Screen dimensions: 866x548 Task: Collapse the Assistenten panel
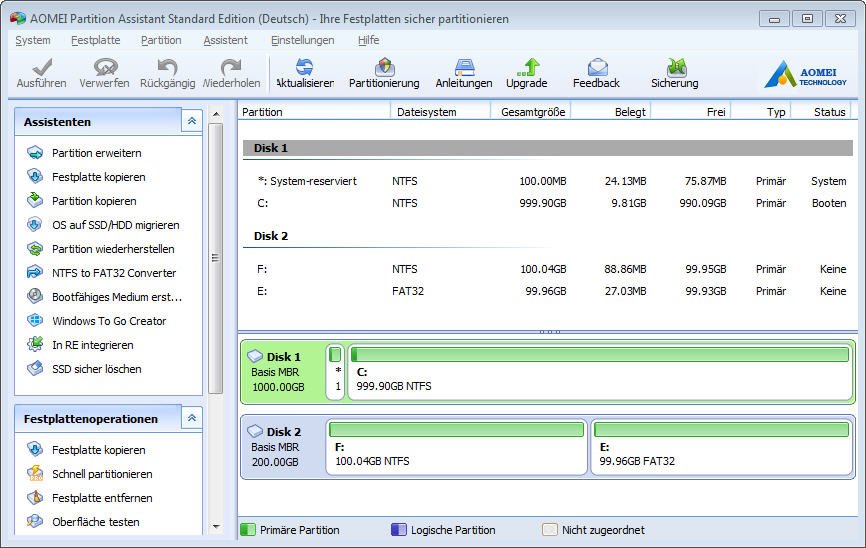[192, 121]
